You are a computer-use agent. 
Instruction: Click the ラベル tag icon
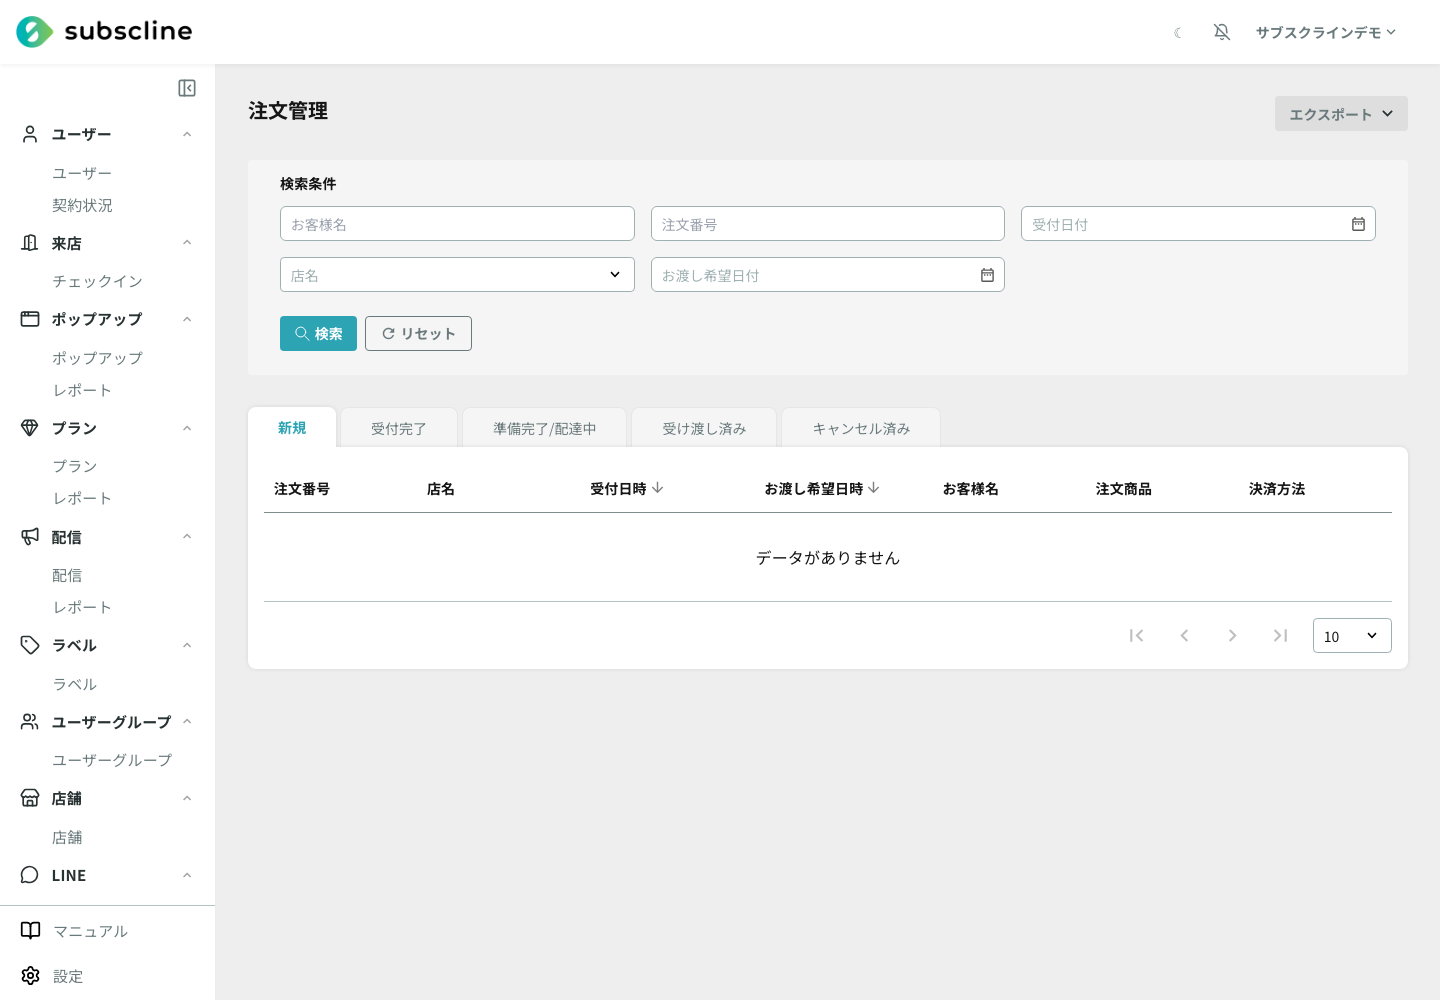(30, 645)
